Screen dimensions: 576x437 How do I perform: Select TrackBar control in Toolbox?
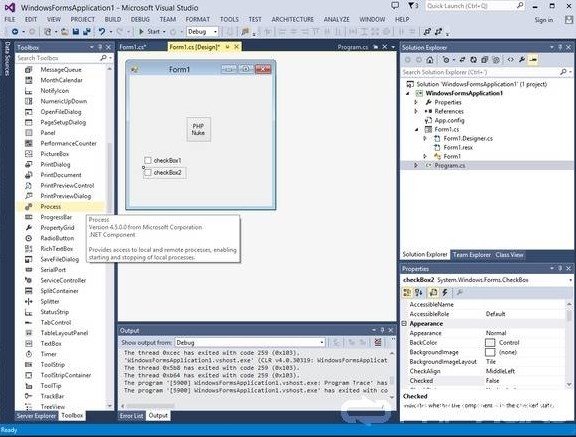pyautogui.click(x=52, y=397)
